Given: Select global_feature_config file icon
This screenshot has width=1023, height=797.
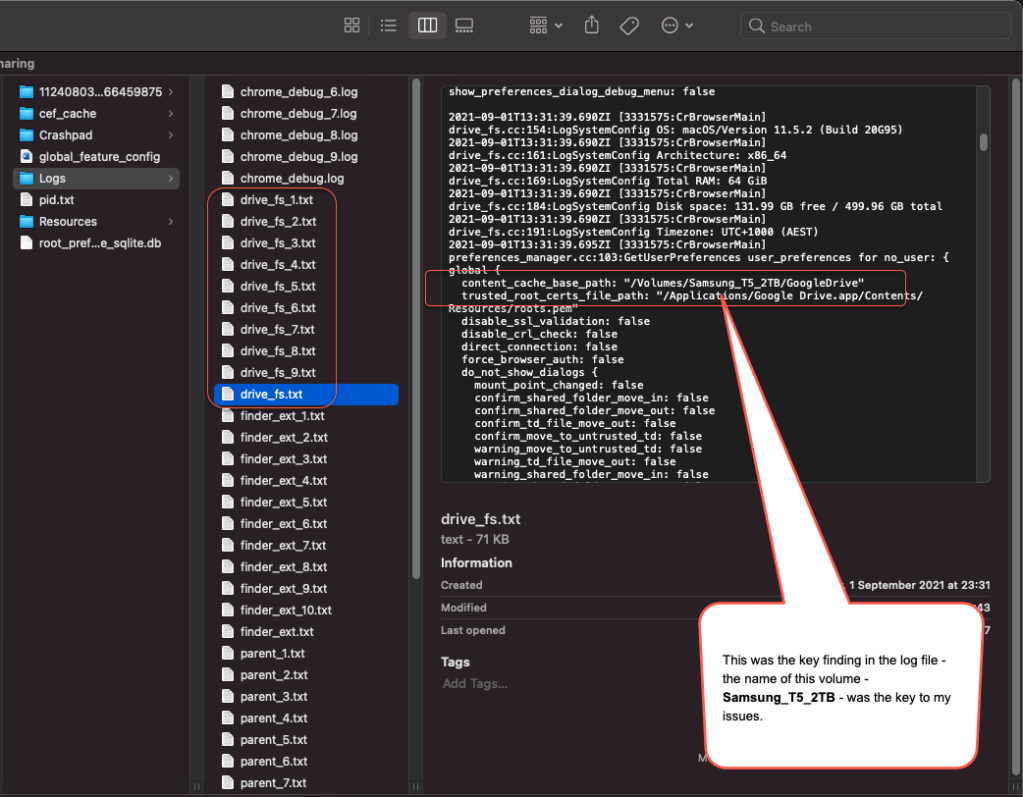Looking at the screenshot, I should 28,157.
